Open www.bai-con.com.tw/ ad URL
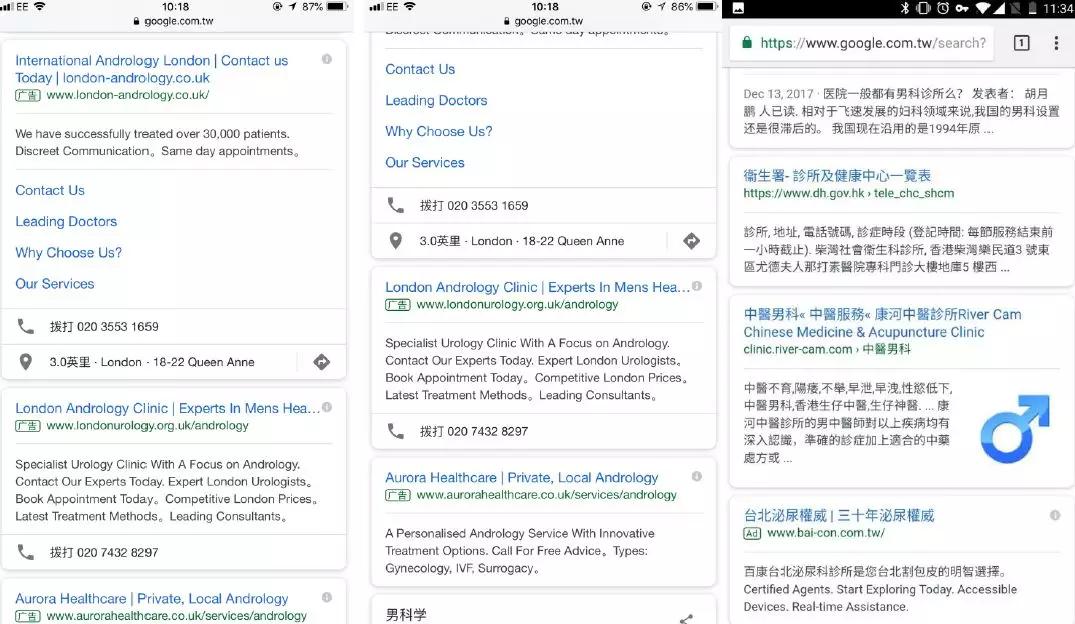The image size is (1075, 624). click(x=825, y=533)
